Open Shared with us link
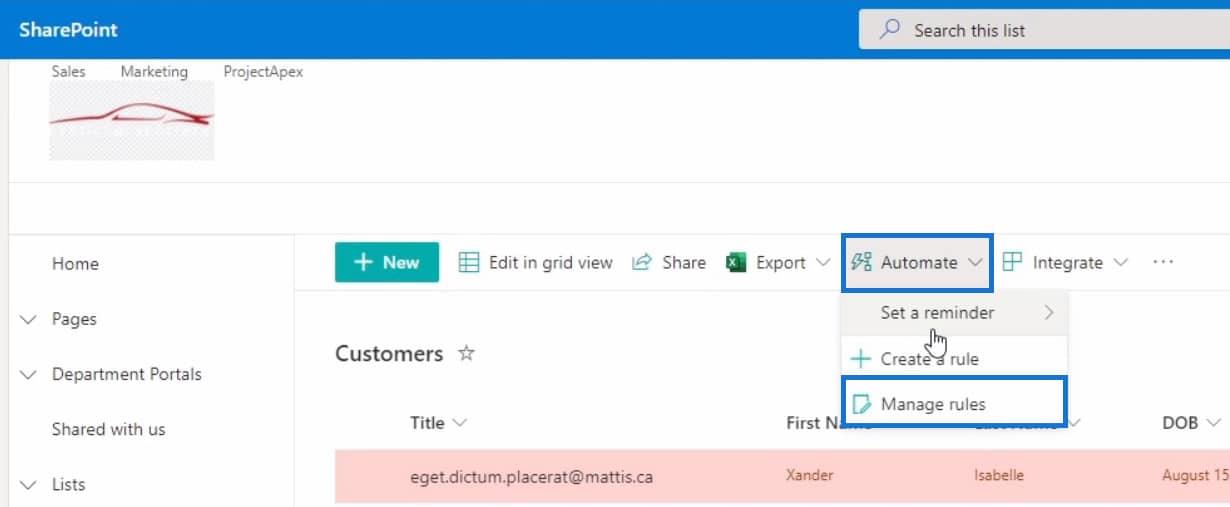The width and height of the screenshot is (1230, 507). point(108,429)
